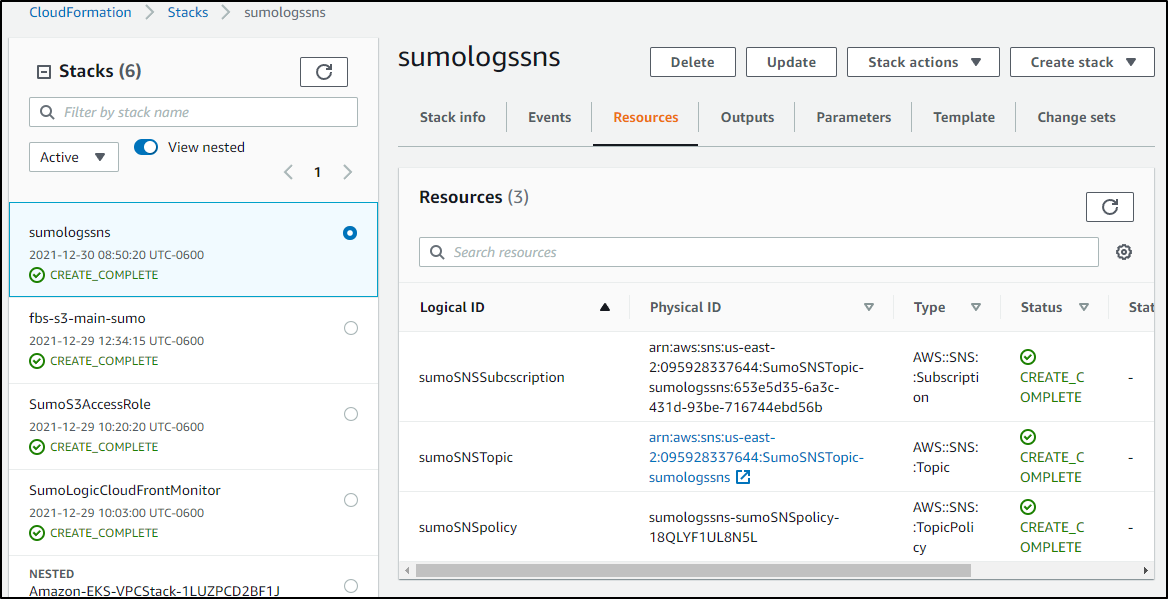
Task: Click the Logical ID column header
Action: click(453, 307)
